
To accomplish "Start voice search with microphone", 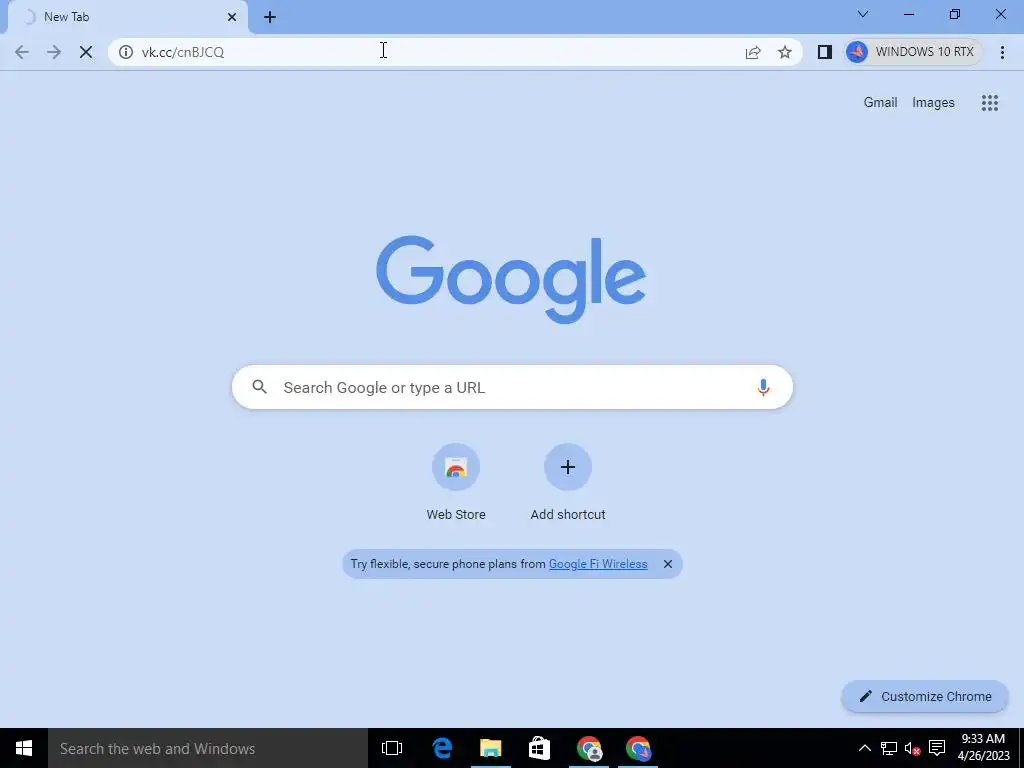I will (763, 387).
